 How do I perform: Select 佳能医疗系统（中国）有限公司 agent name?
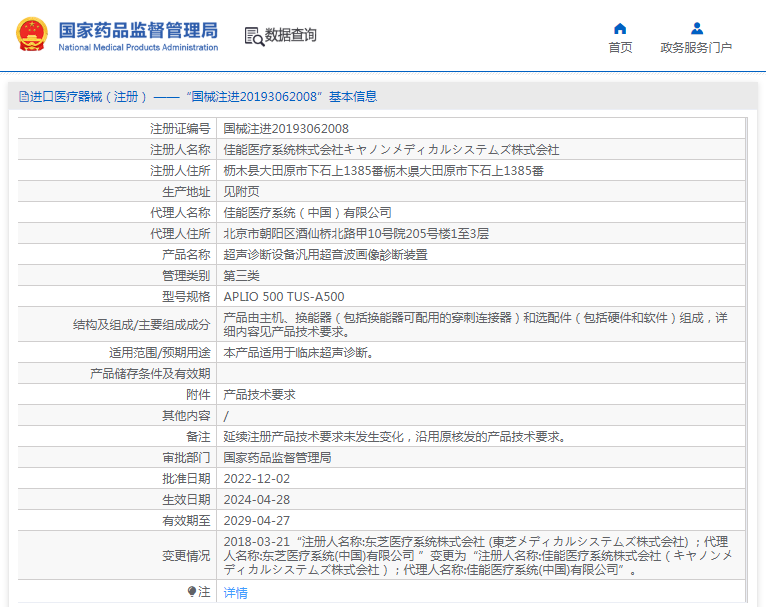pyautogui.click(x=307, y=212)
